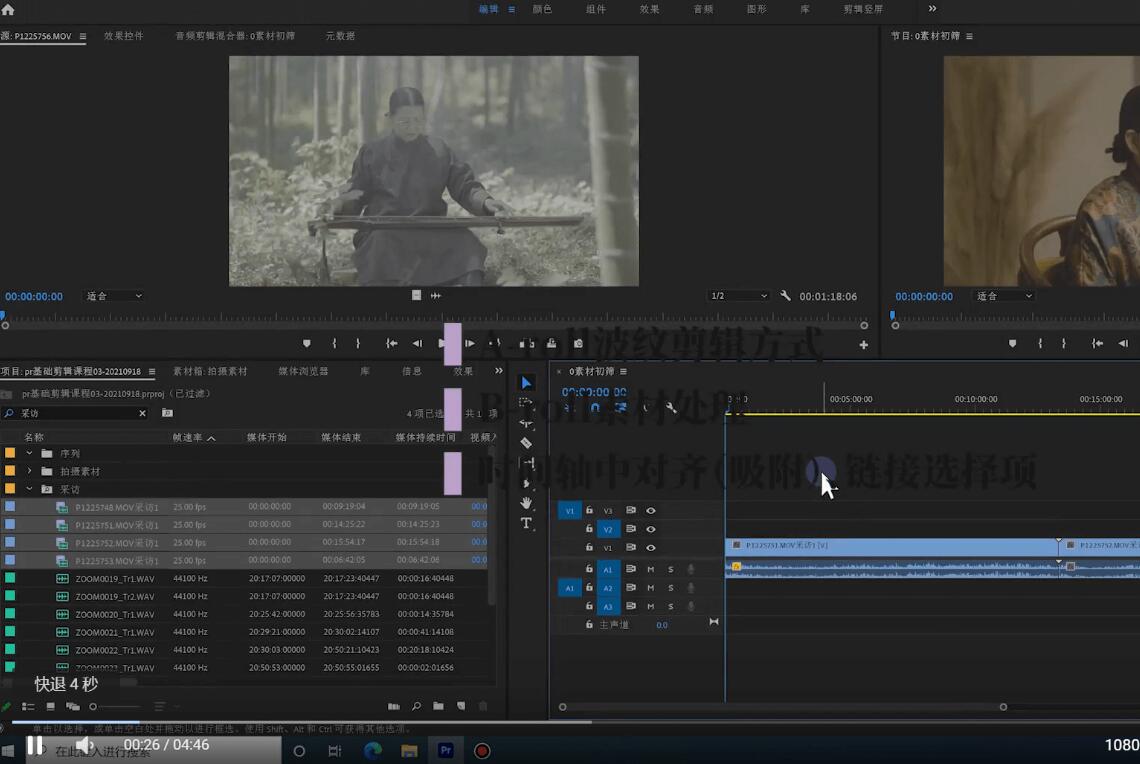The width and height of the screenshot is (1140, 764).
Task: Open source monitor 1/2 resolution dropdown
Action: coord(738,296)
